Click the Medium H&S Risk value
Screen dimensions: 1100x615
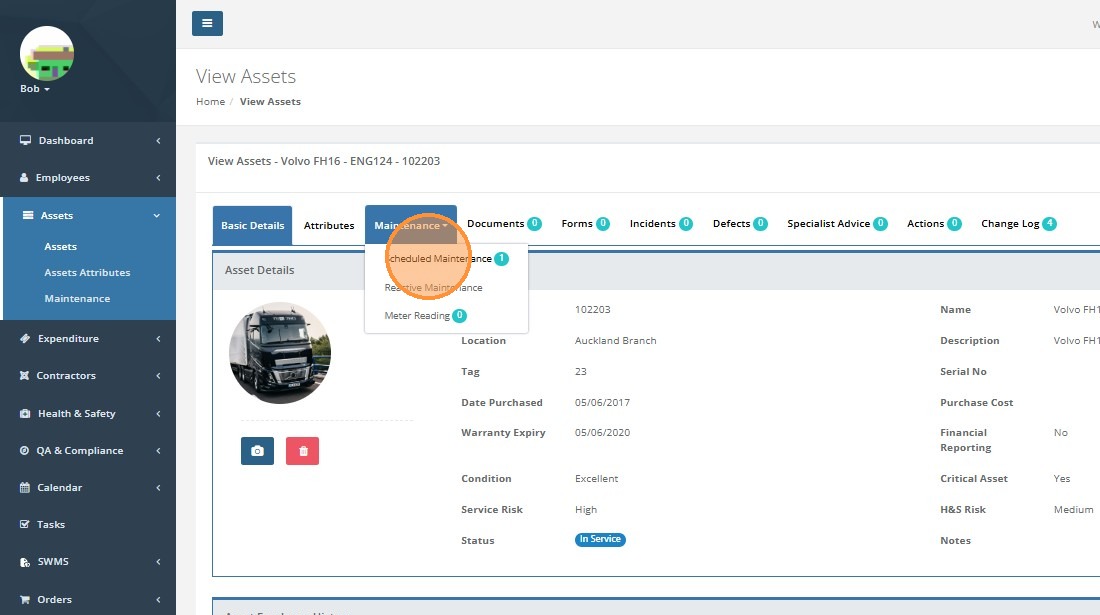(x=1073, y=510)
